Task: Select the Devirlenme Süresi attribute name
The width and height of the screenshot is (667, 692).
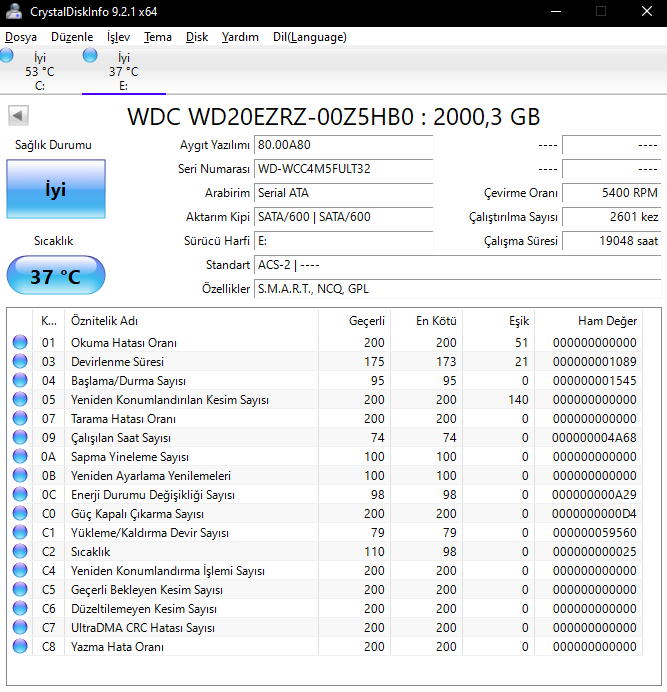Action: 117,361
